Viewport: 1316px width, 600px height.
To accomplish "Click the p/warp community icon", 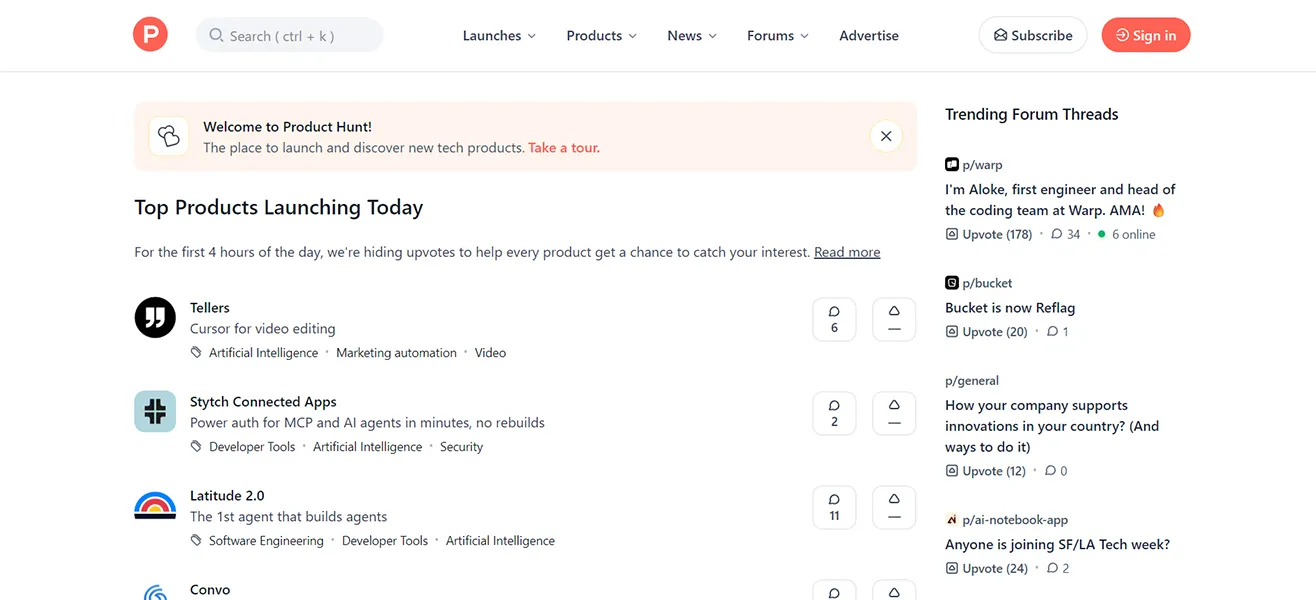I will [x=950, y=164].
